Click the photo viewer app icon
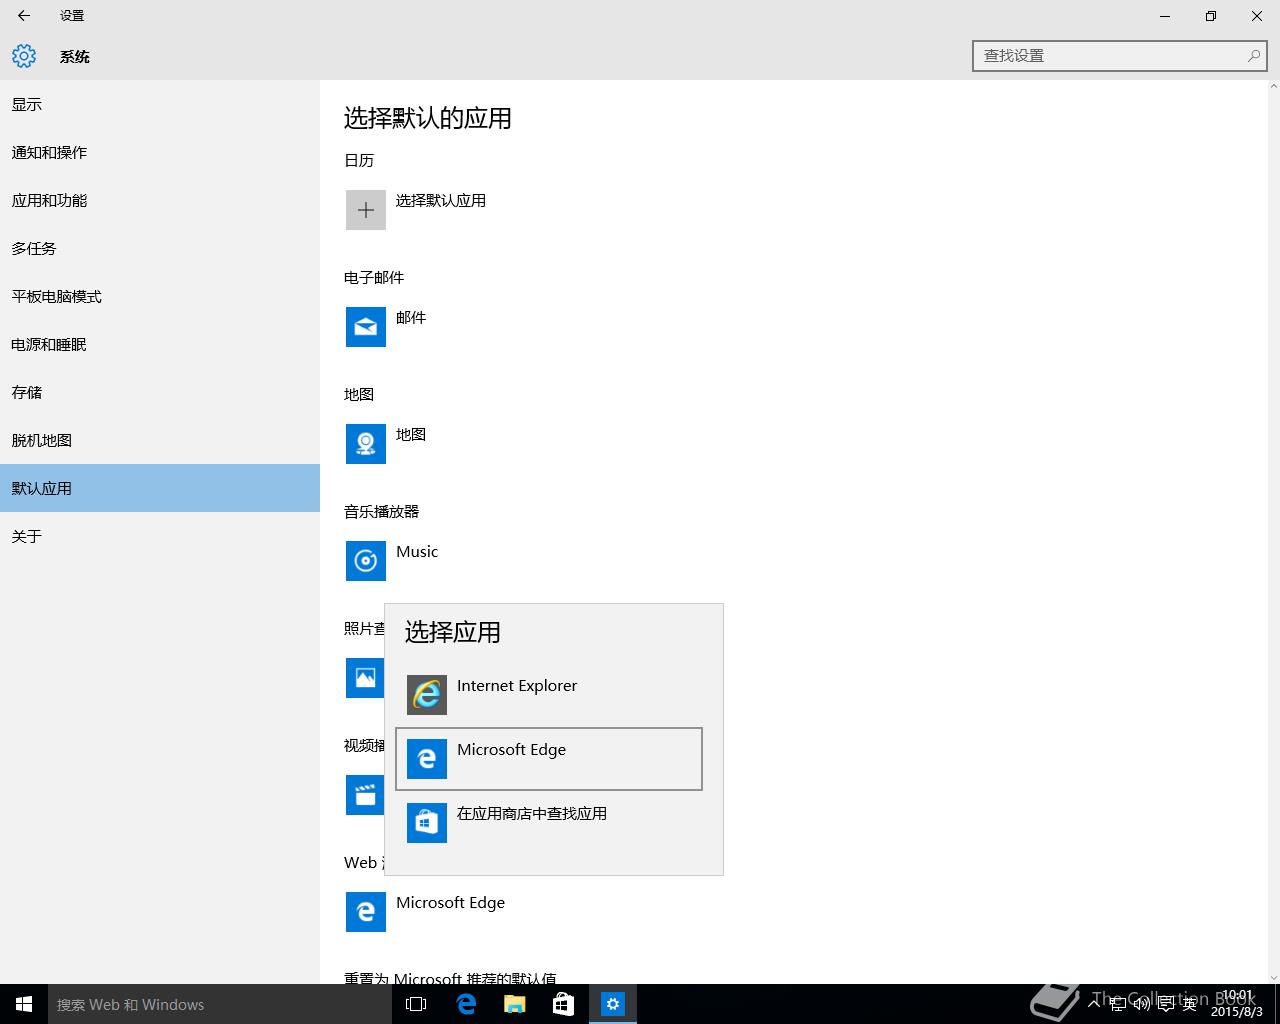1280x1024 pixels. pos(365,678)
